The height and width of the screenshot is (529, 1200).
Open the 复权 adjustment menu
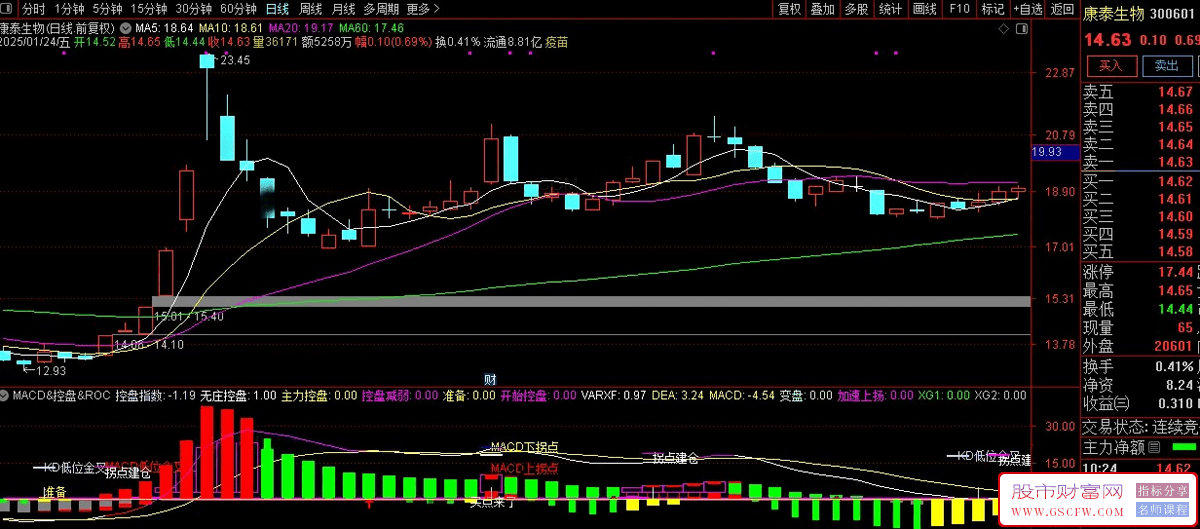pos(788,9)
